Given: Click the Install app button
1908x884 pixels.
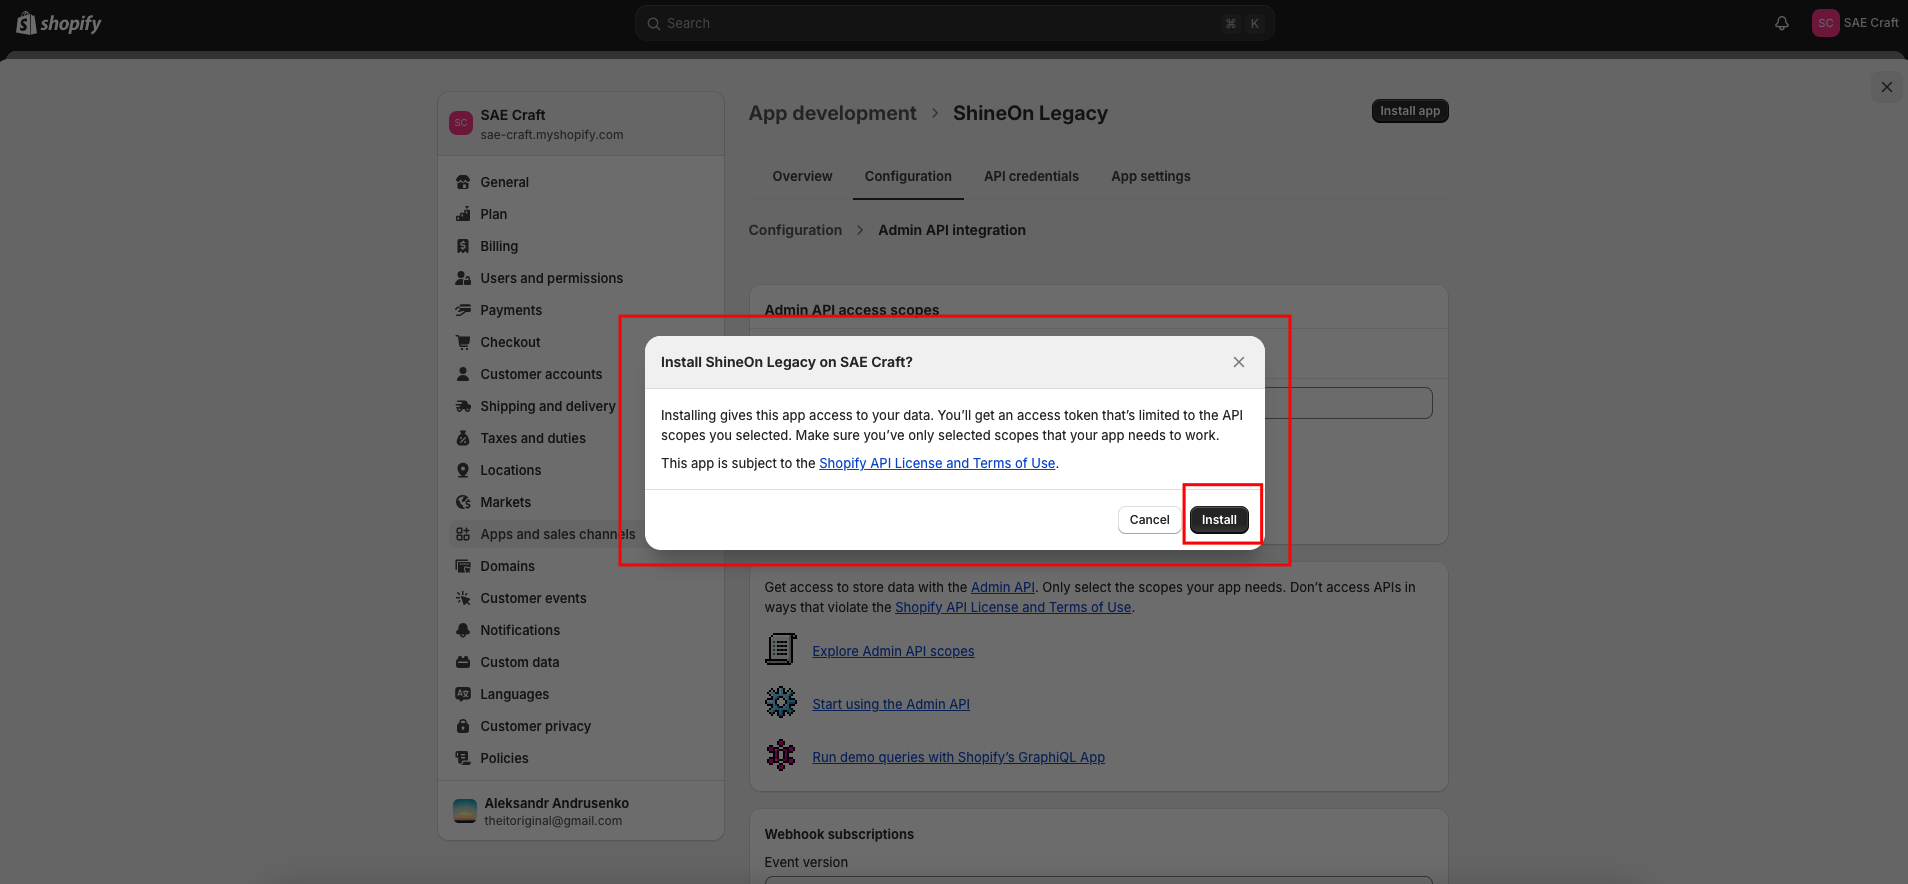Looking at the screenshot, I should coord(1410,111).
